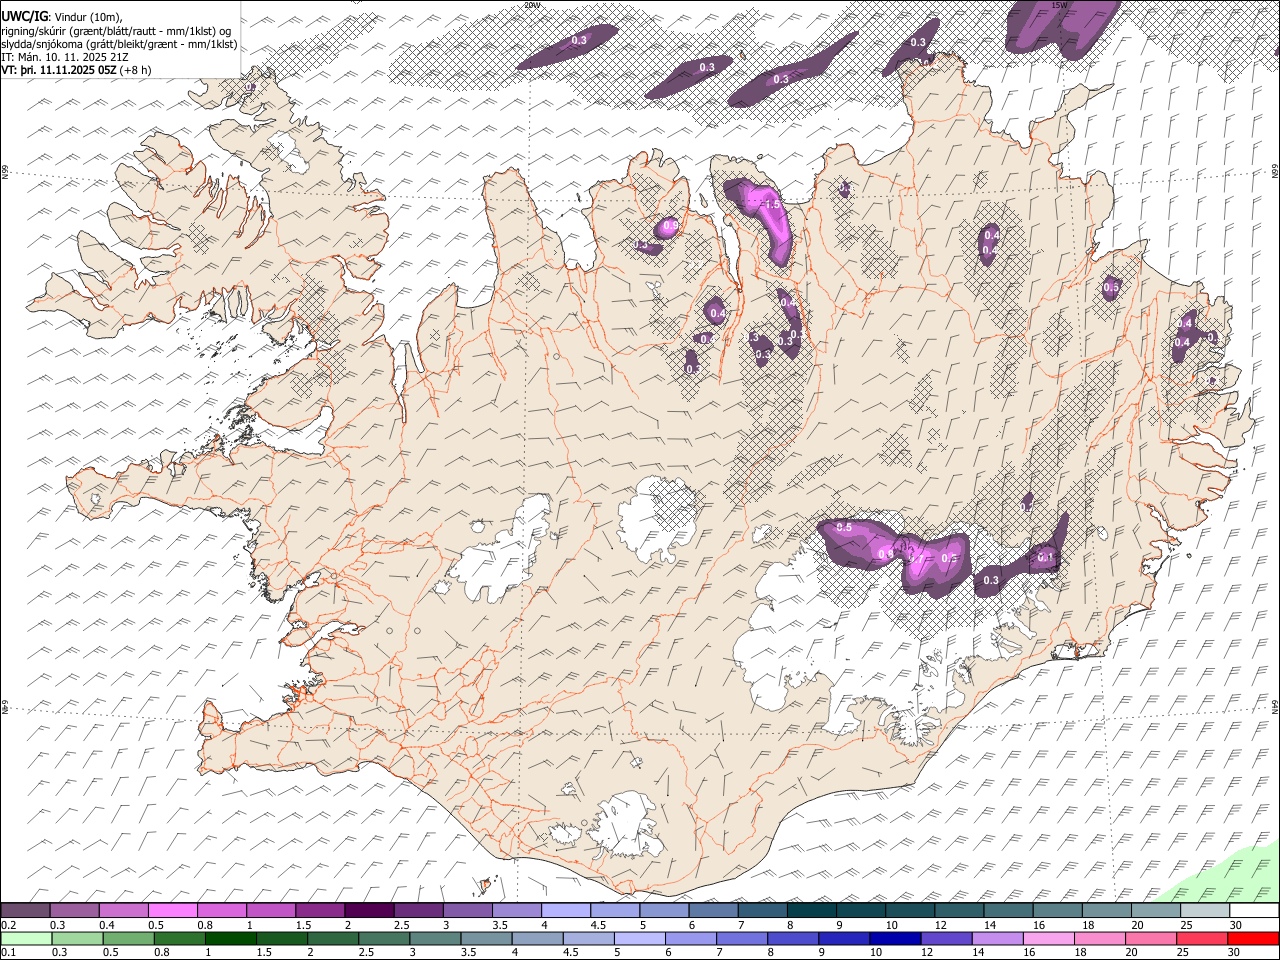Pick the darkest purple snow swatch between 2 and 2.5
The image size is (1280, 960).
pyautogui.click(x=369, y=911)
